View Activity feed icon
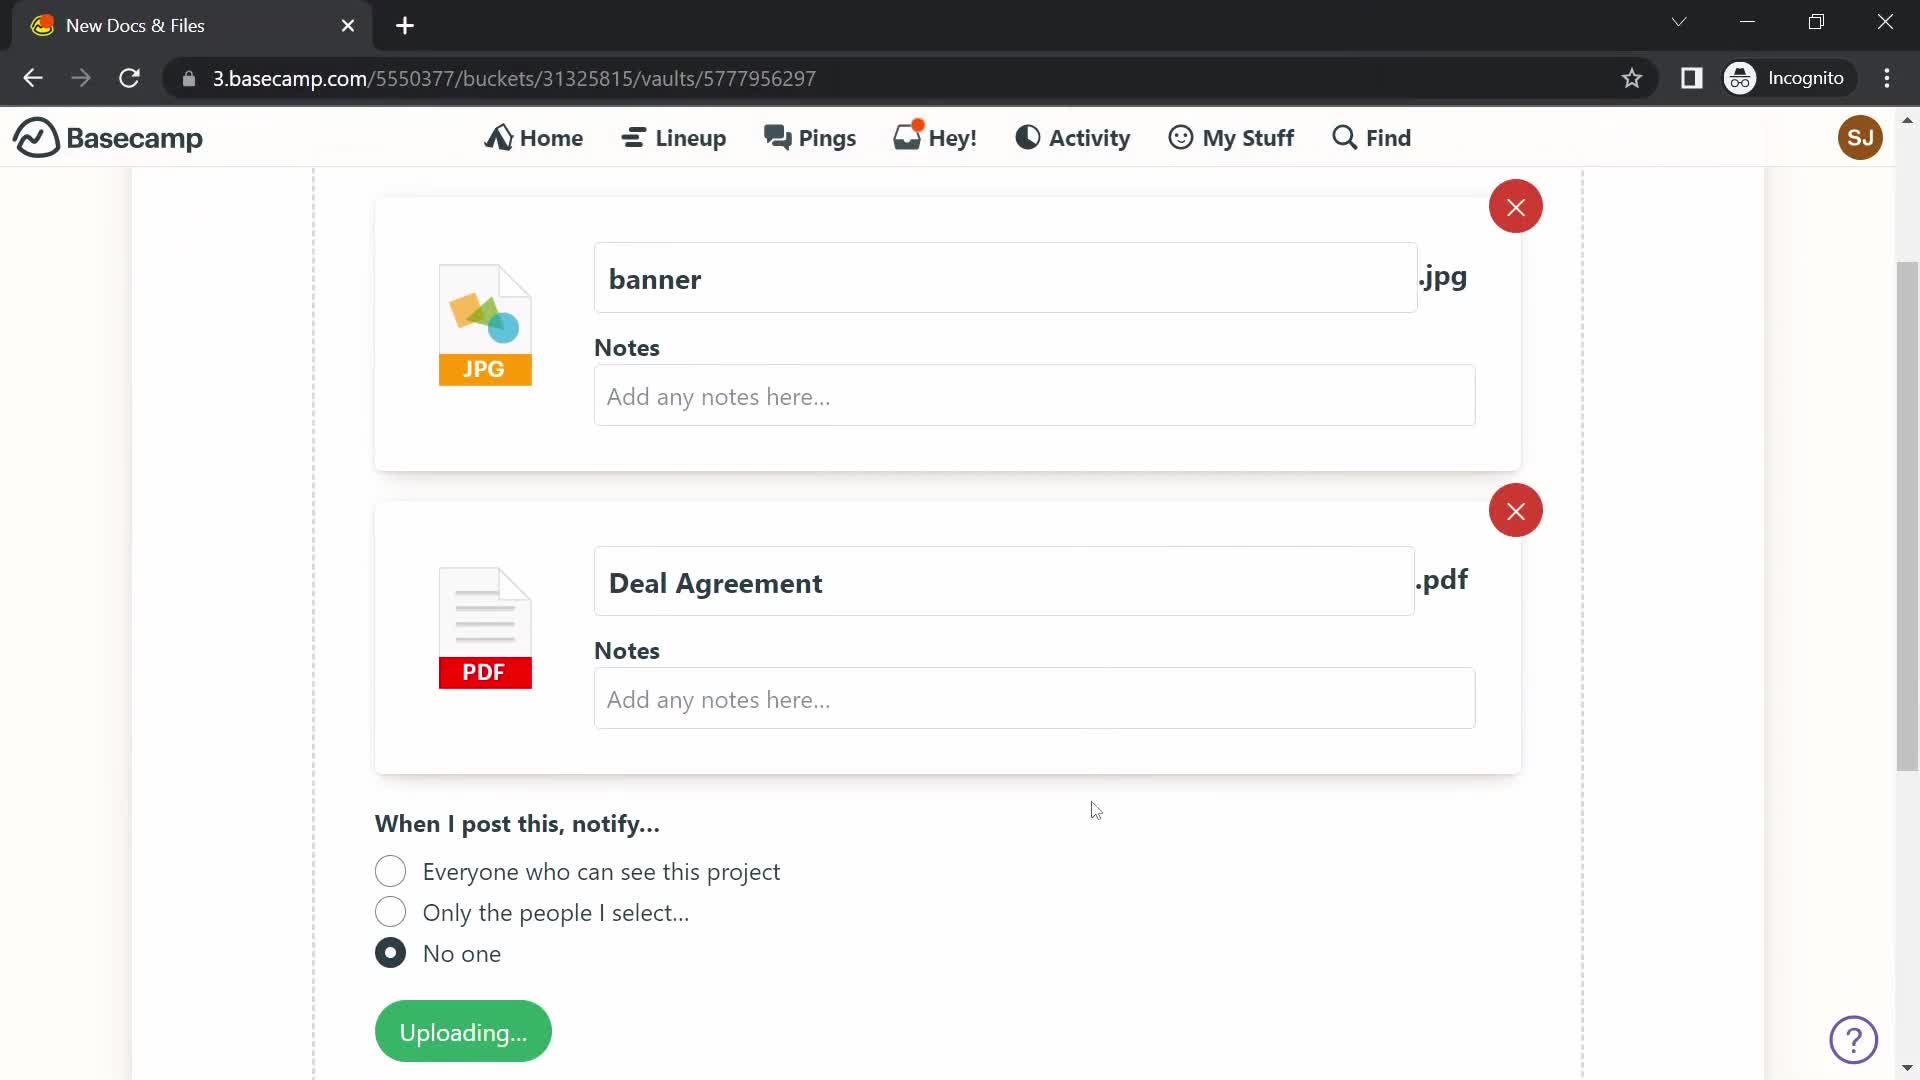Viewport: 1920px width, 1080px height. 1026,137
